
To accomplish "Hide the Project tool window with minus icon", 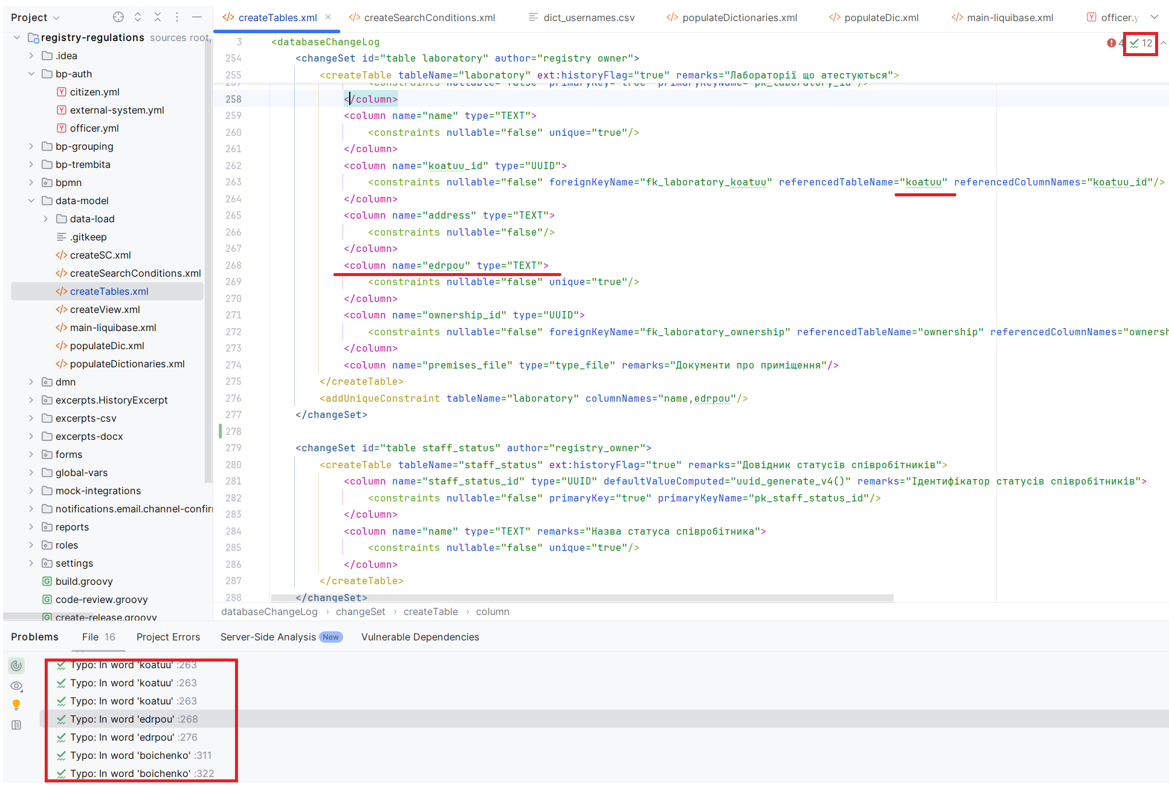I will pyautogui.click(x=196, y=17).
